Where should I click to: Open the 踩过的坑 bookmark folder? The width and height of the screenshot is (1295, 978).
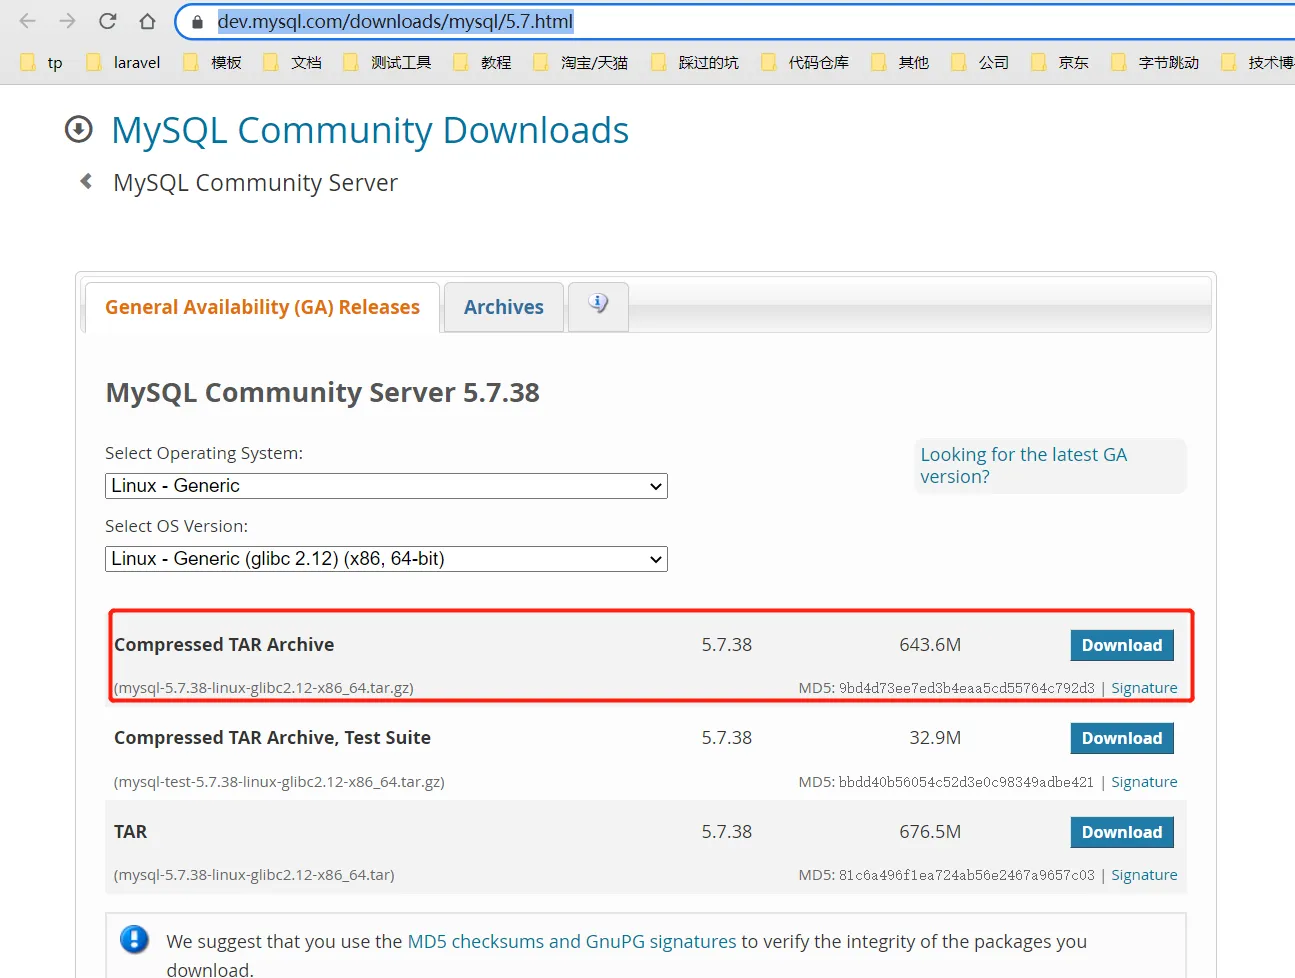coord(695,62)
